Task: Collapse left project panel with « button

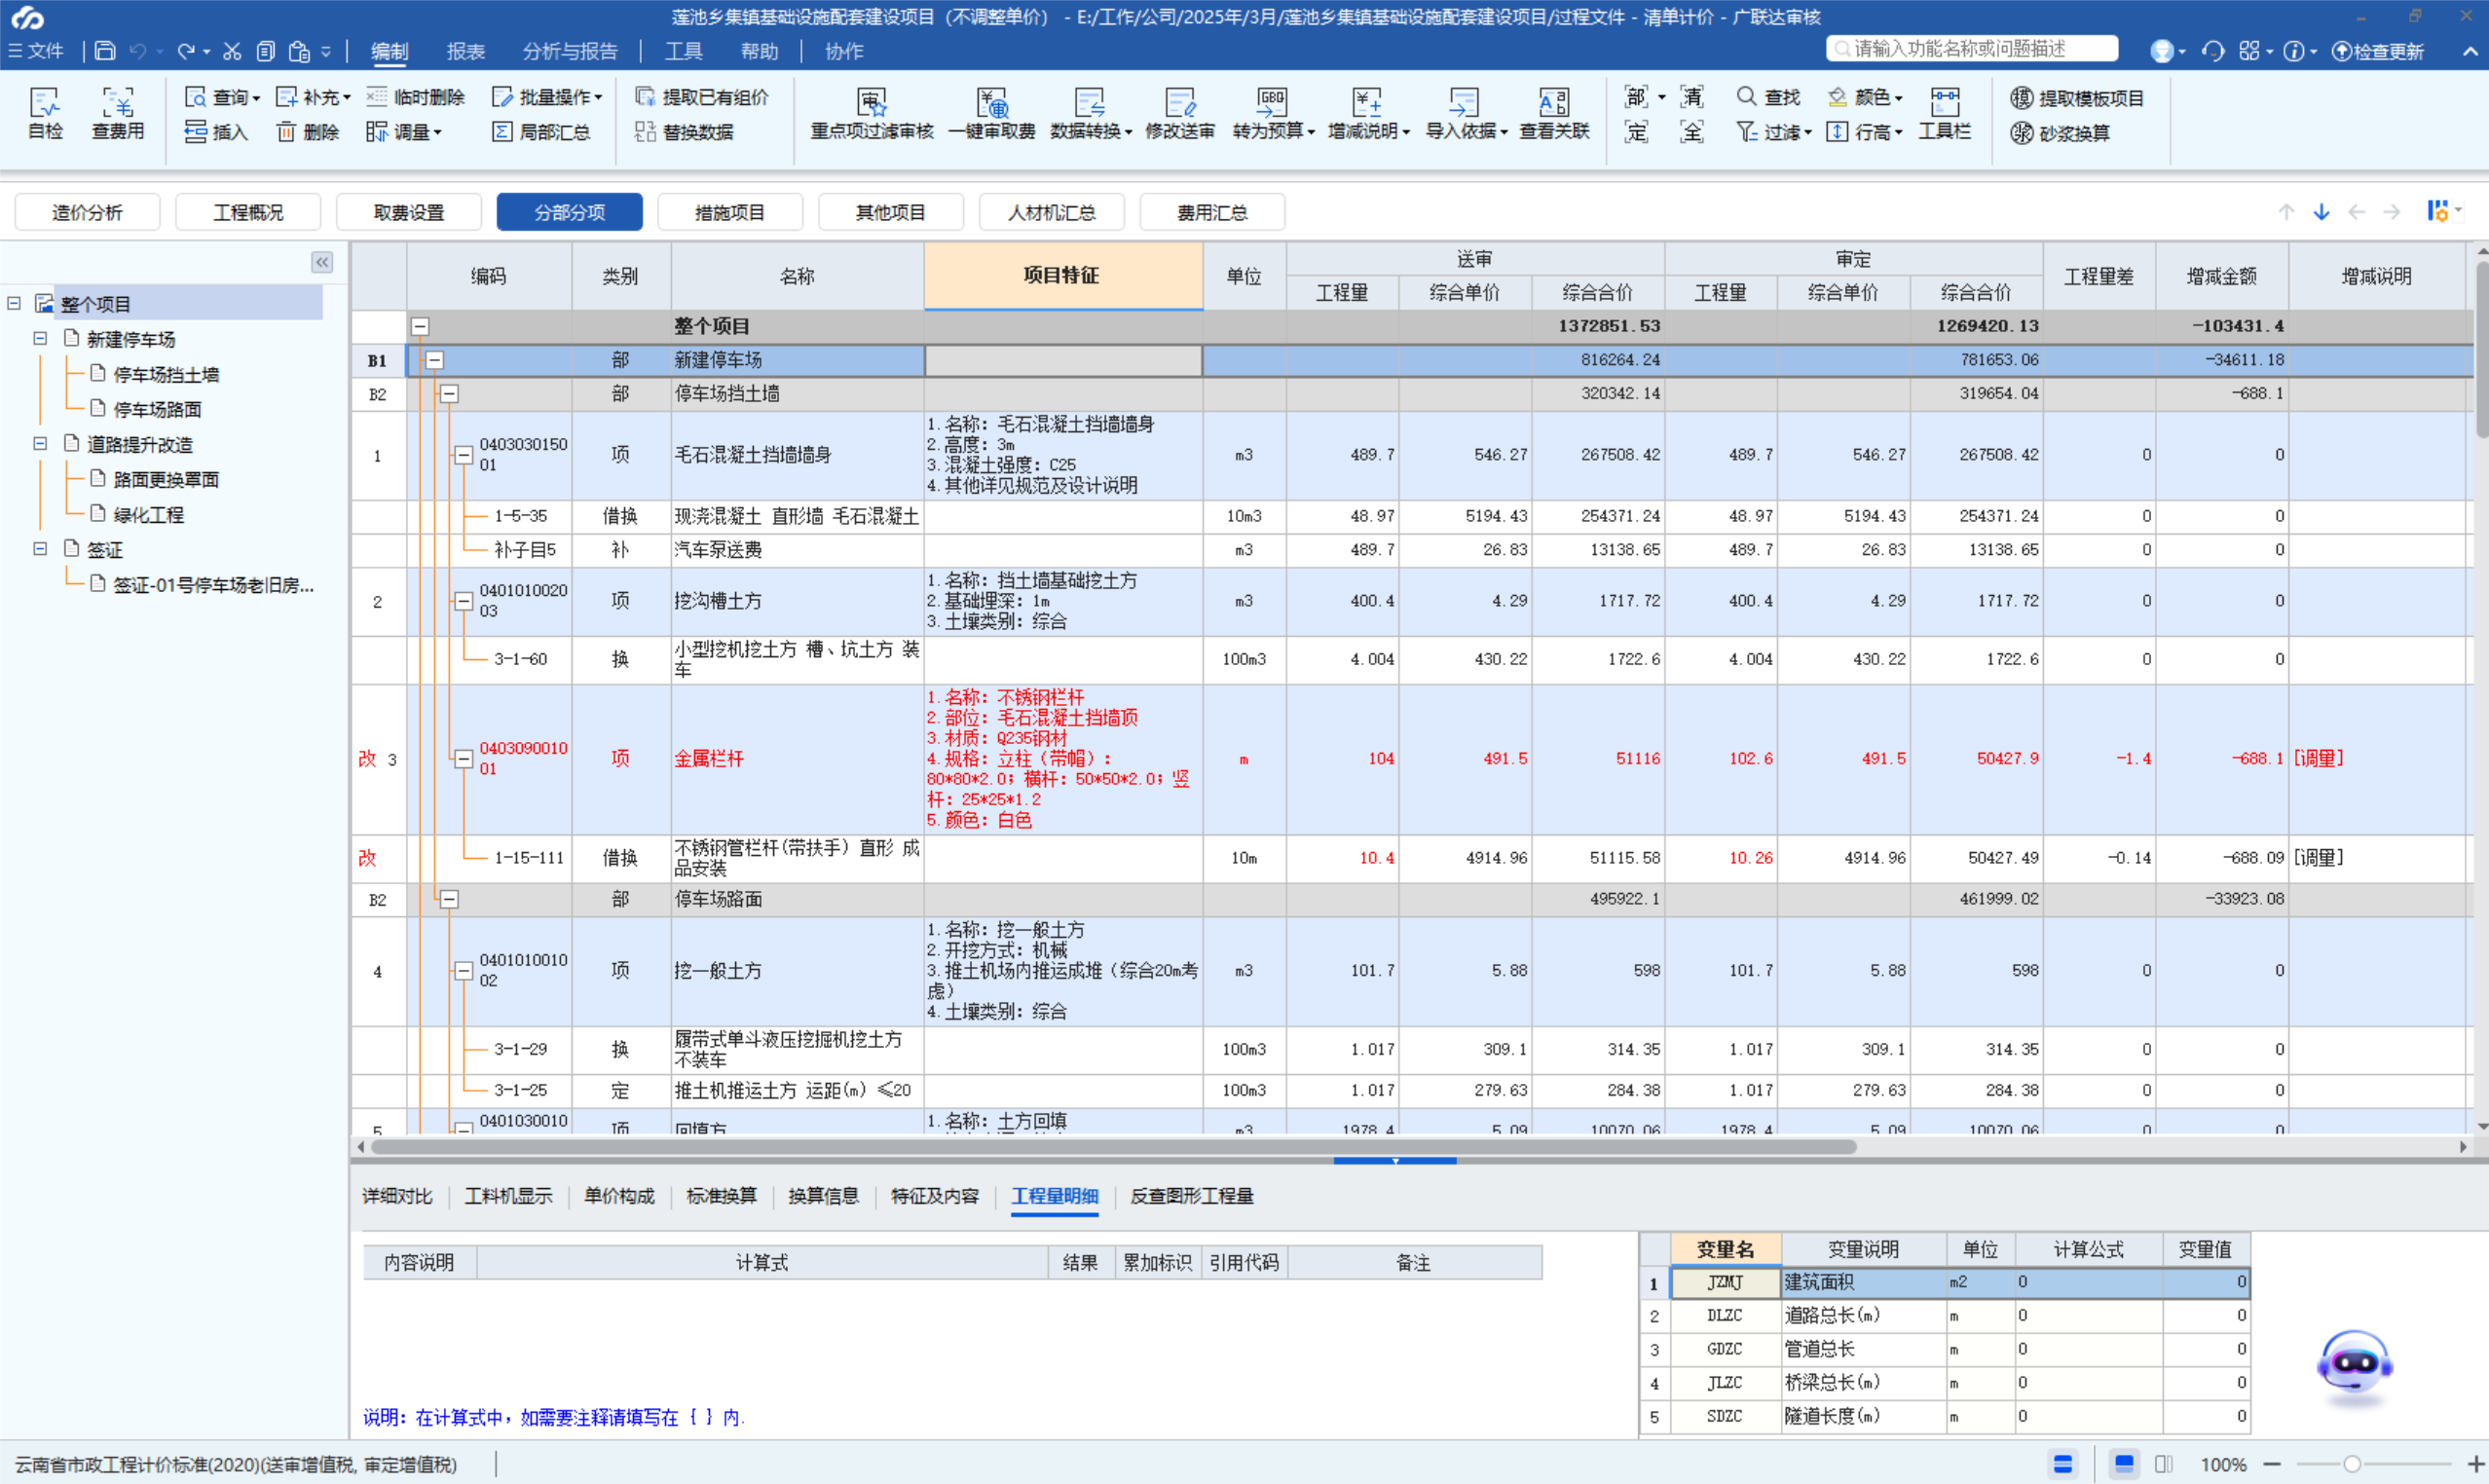Action: pyautogui.click(x=322, y=262)
